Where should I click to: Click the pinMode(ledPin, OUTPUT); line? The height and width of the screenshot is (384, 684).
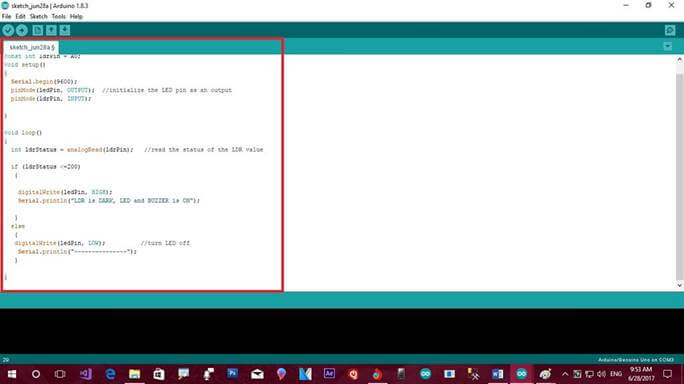53,90
